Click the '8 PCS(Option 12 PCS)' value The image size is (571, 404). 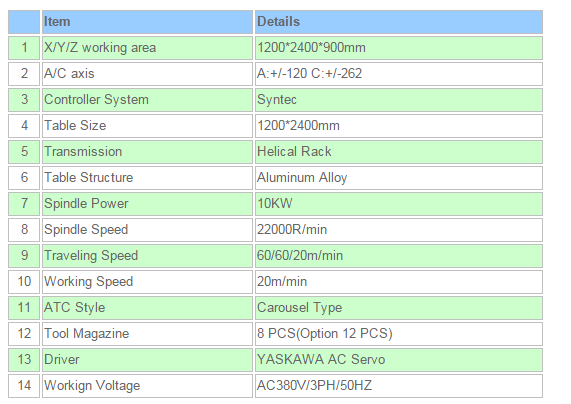399,334
